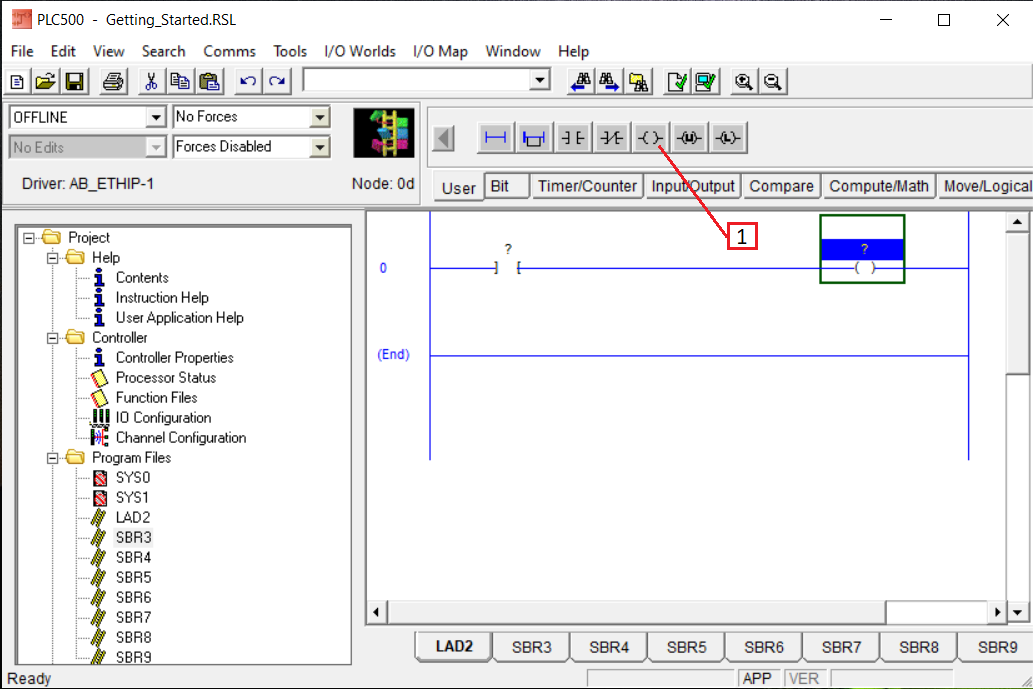Open the toolbar search combo dropdown arrow

tap(540, 80)
